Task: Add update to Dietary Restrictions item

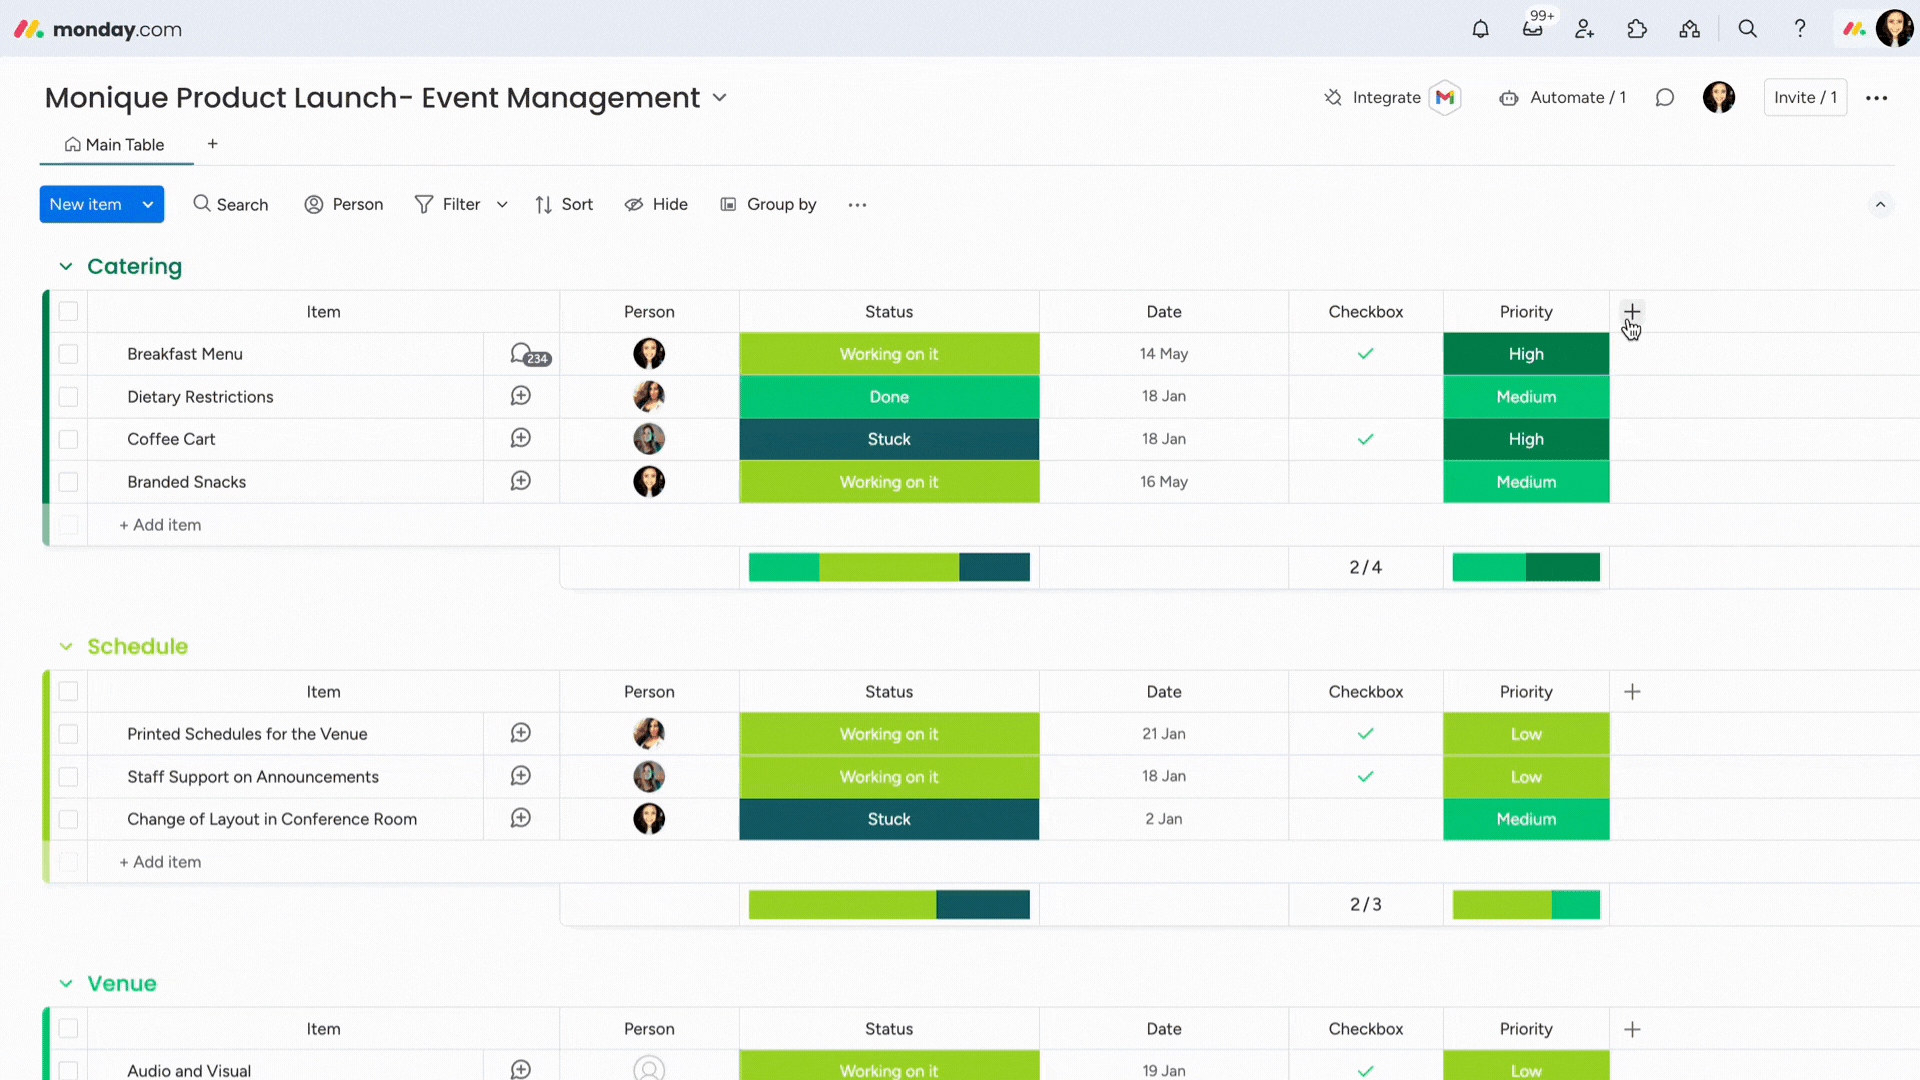Action: [520, 396]
